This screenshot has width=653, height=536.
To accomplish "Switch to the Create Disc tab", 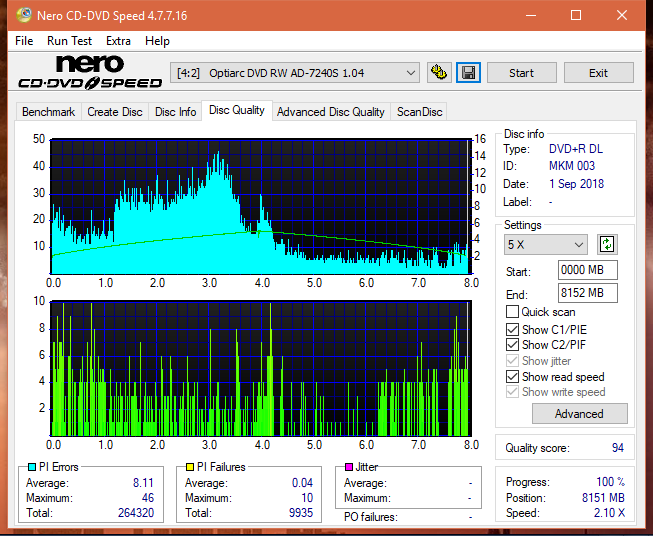I will (x=115, y=112).
